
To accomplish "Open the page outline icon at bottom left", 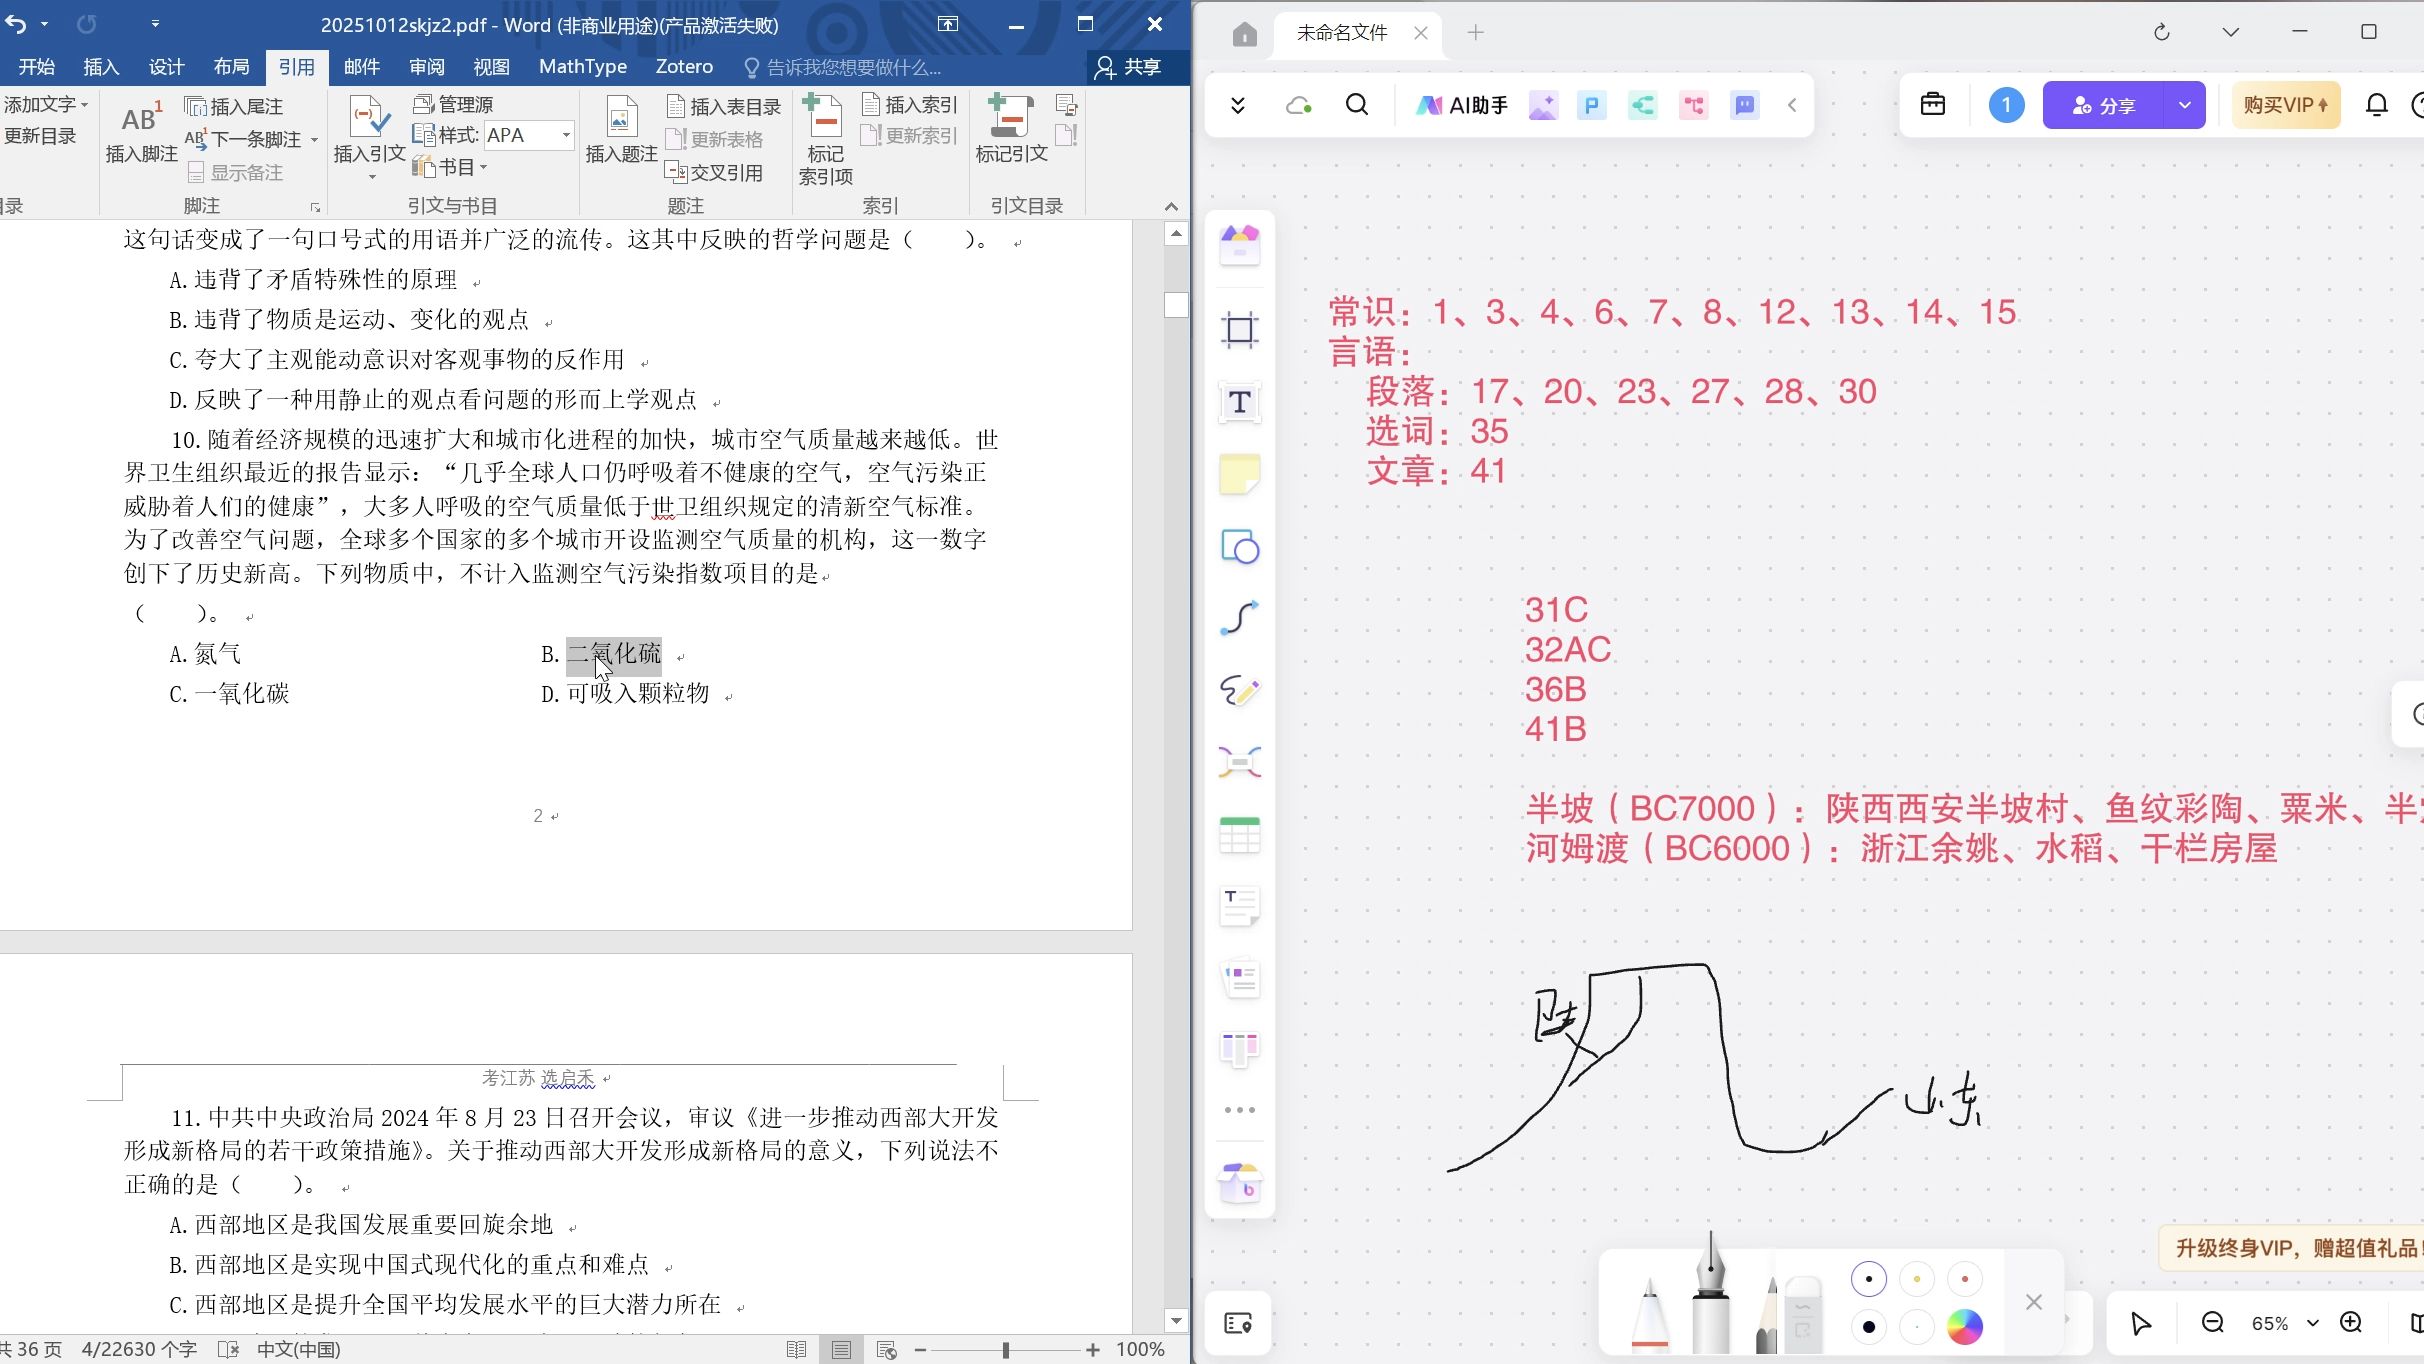I will click(1239, 1324).
